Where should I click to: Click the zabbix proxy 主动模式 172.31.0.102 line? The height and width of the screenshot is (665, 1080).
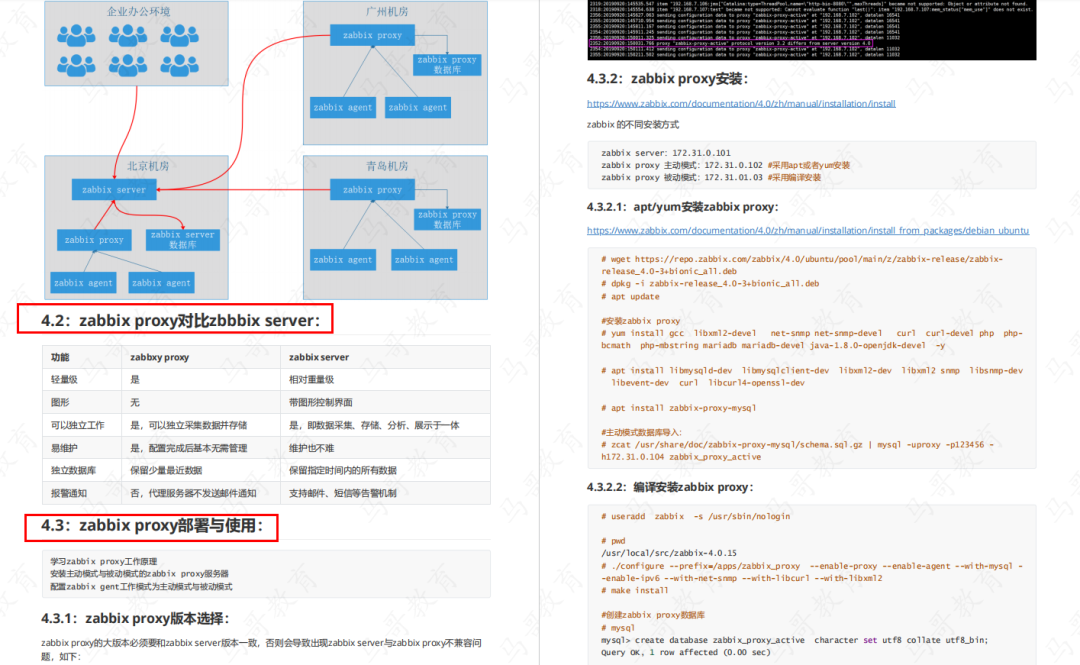[725, 165]
